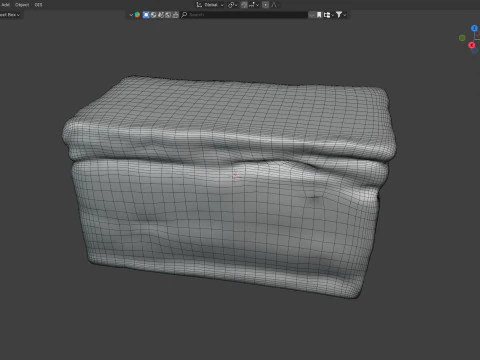Click the colorful sphere icon
The image size is (480, 360).
[x=137, y=15]
